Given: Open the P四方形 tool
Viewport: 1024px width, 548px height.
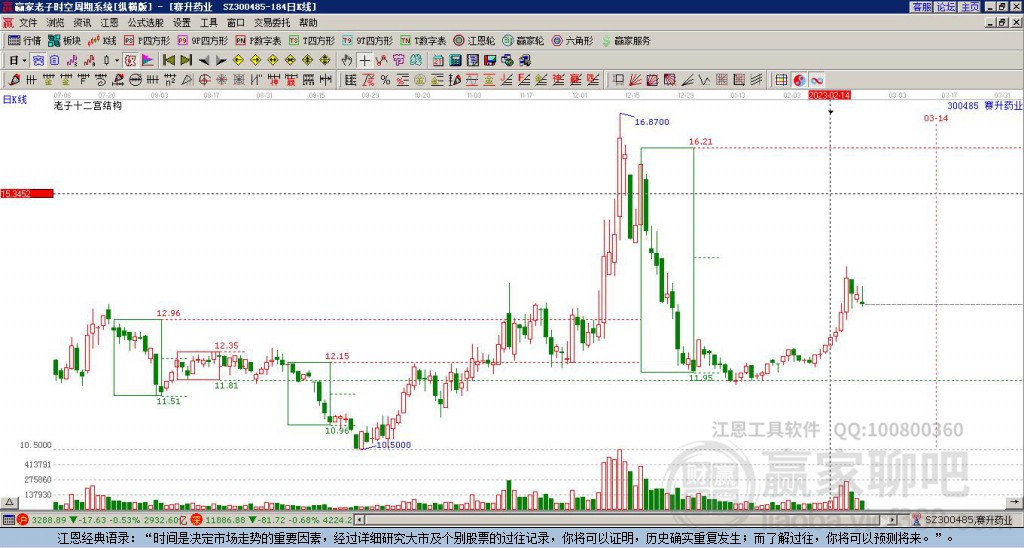Looking at the screenshot, I should (147, 40).
